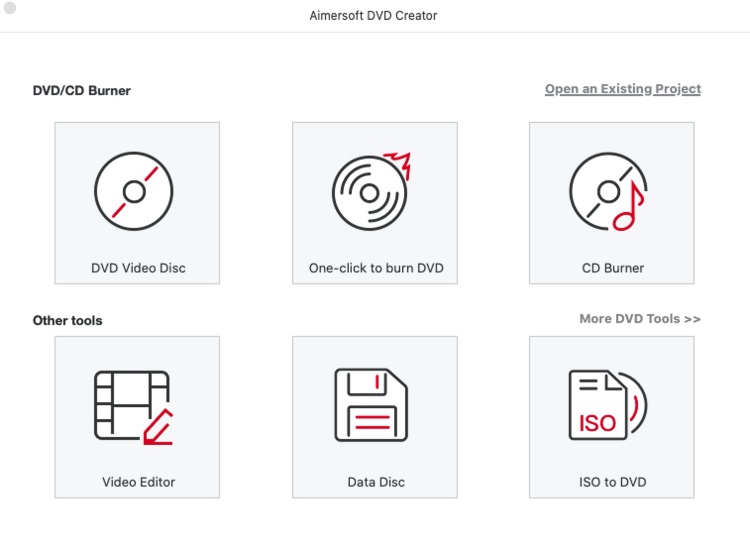Select the ISO to DVD file icon
This screenshot has height=545, width=750.
pyautogui.click(x=608, y=405)
